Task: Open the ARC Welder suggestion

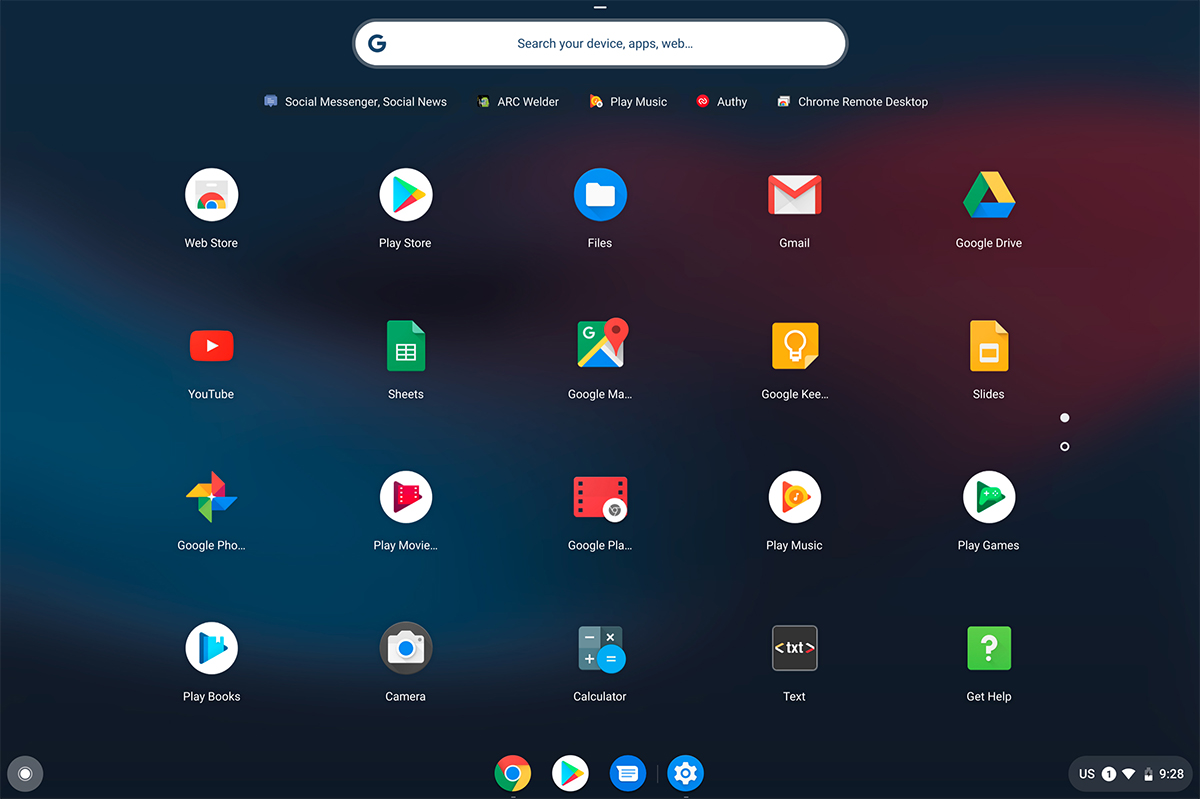Action: (x=517, y=101)
